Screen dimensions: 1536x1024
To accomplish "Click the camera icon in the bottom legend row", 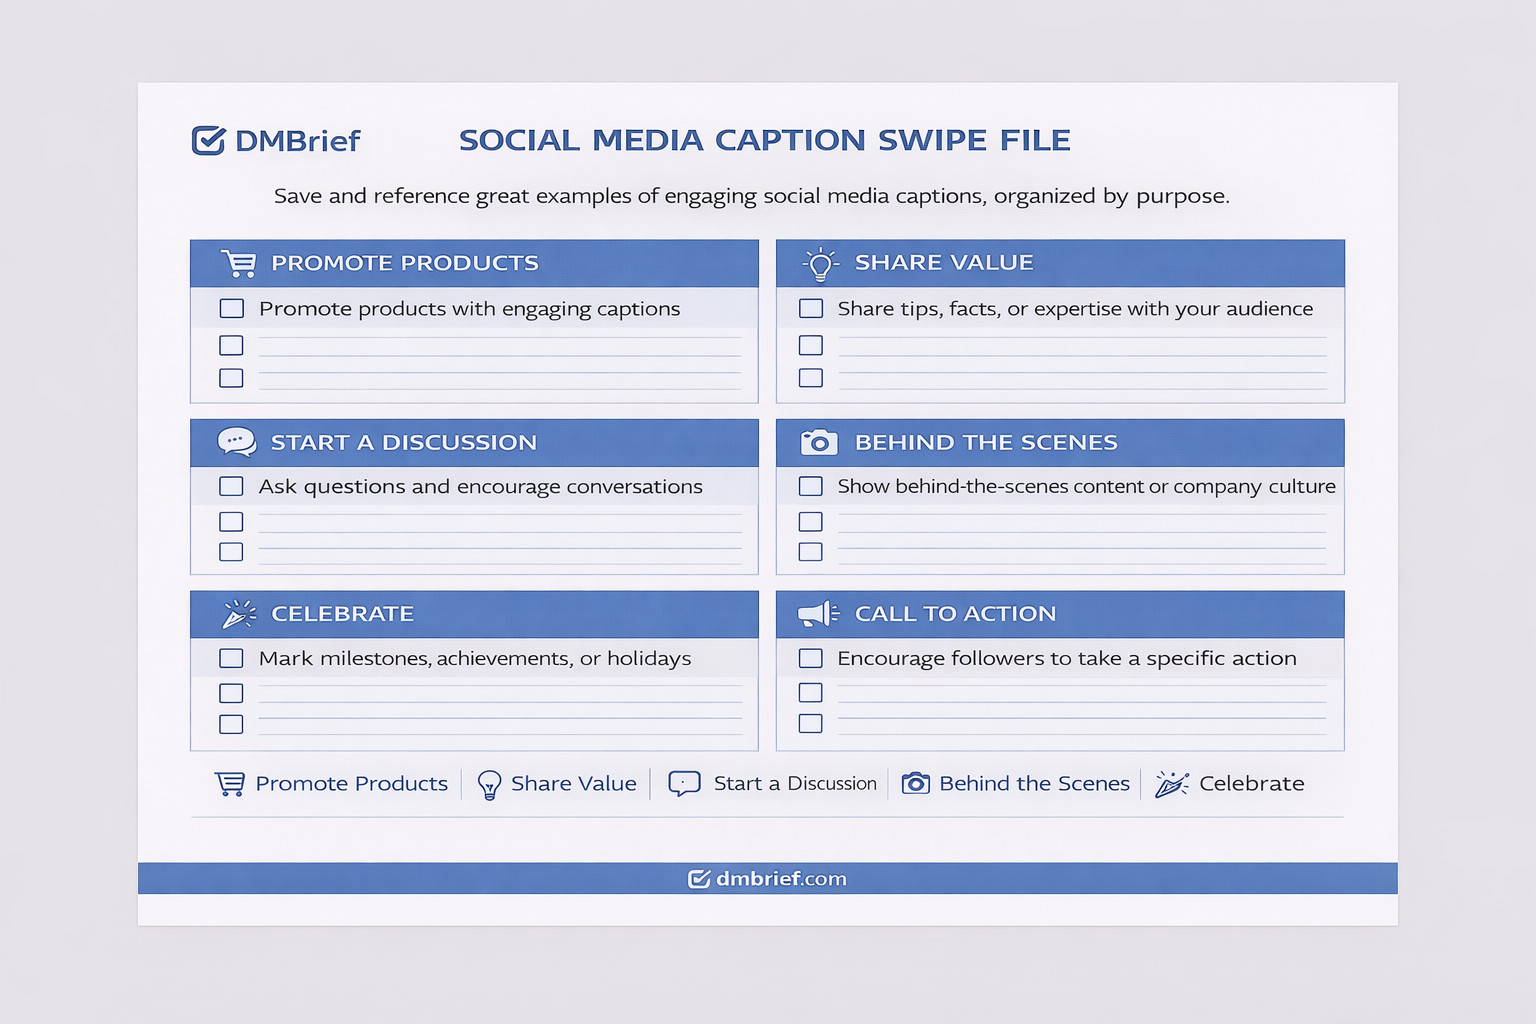I will (915, 783).
